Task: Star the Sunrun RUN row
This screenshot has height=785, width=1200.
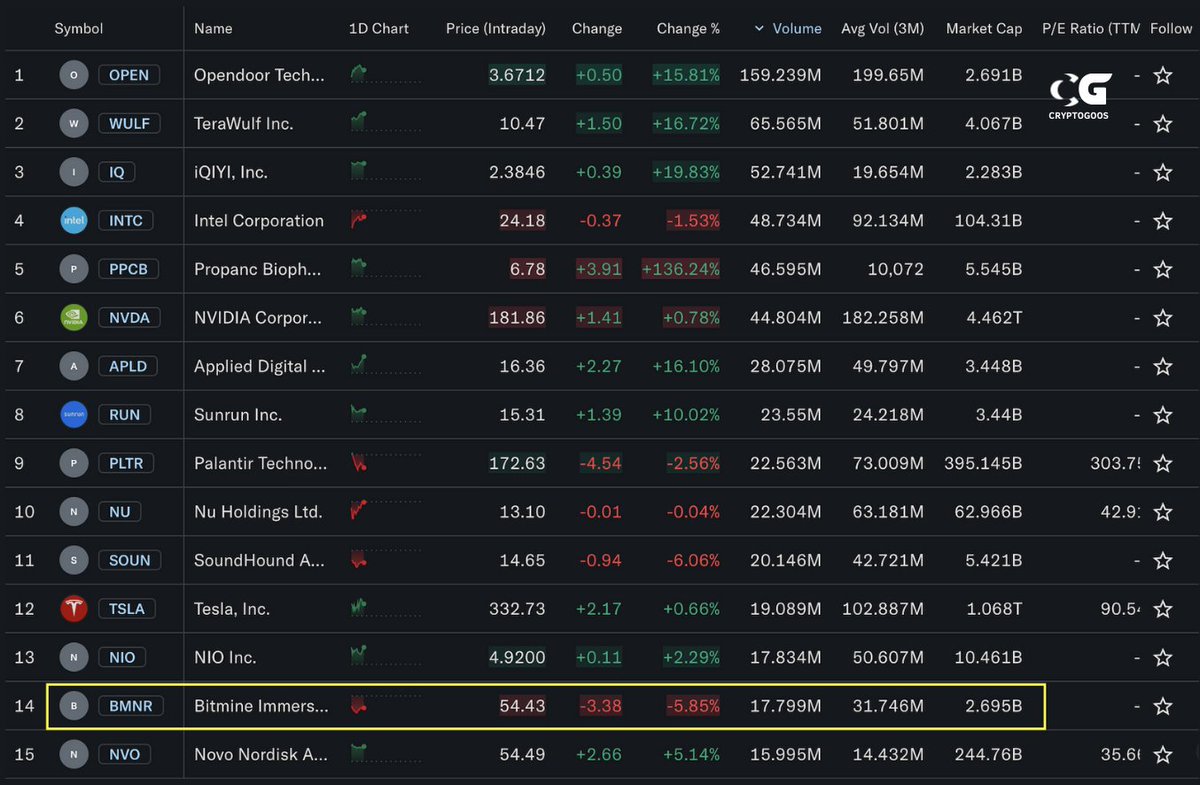Action: (x=1162, y=415)
